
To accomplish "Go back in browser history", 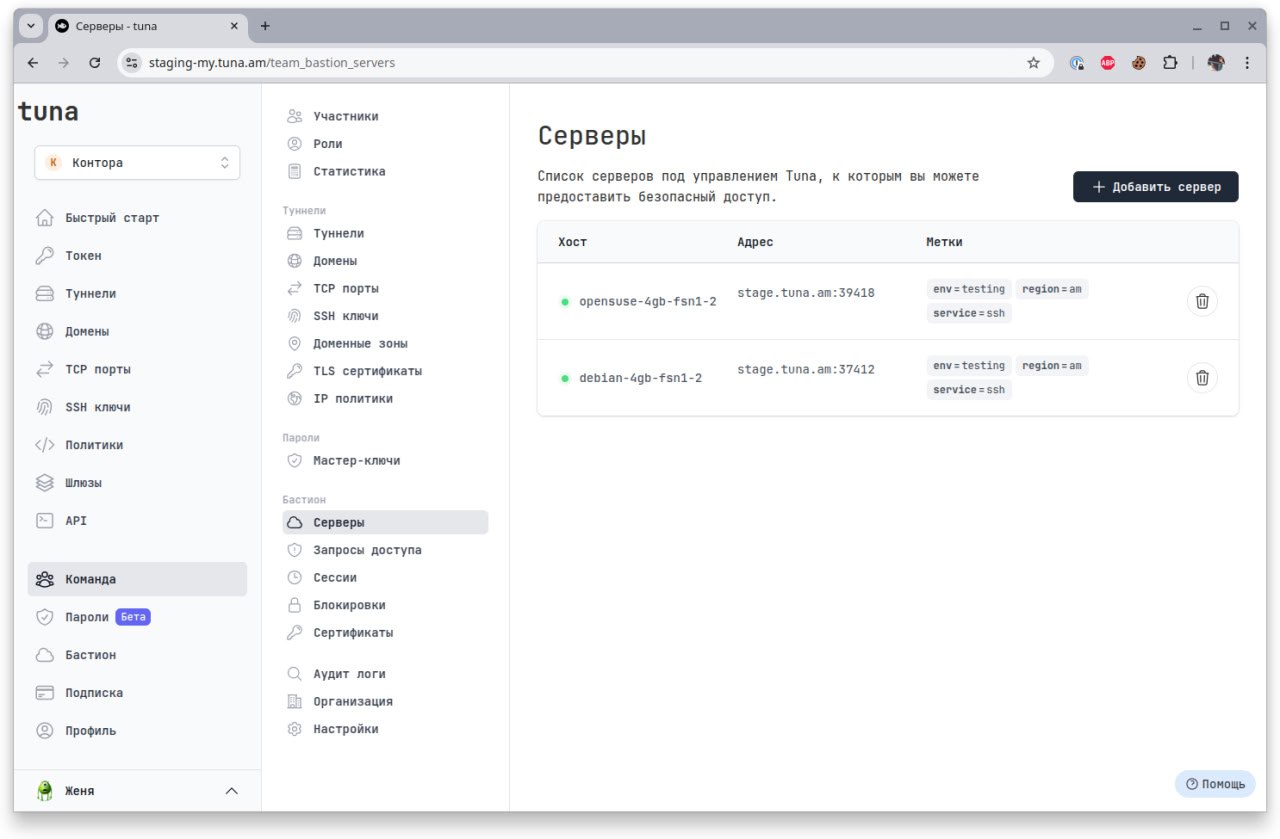I will (33, 62).
